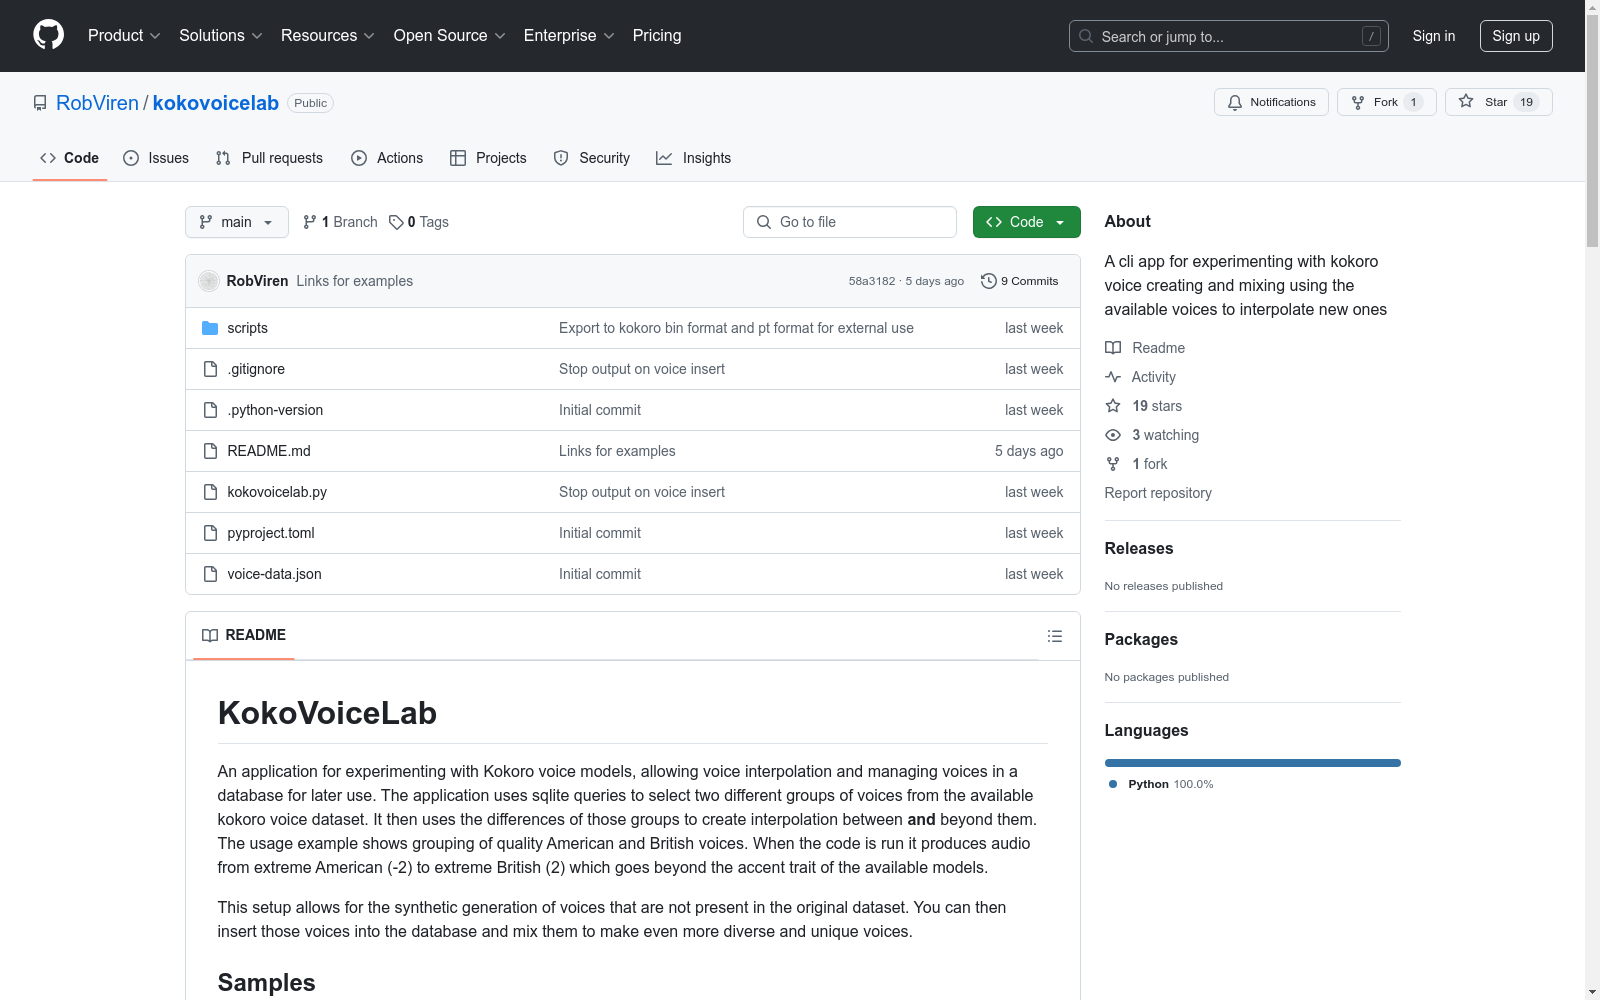This screenshot has height=1000, width=1600.
Task: Expand the Enterprise menu
Action: coord(569,36)
